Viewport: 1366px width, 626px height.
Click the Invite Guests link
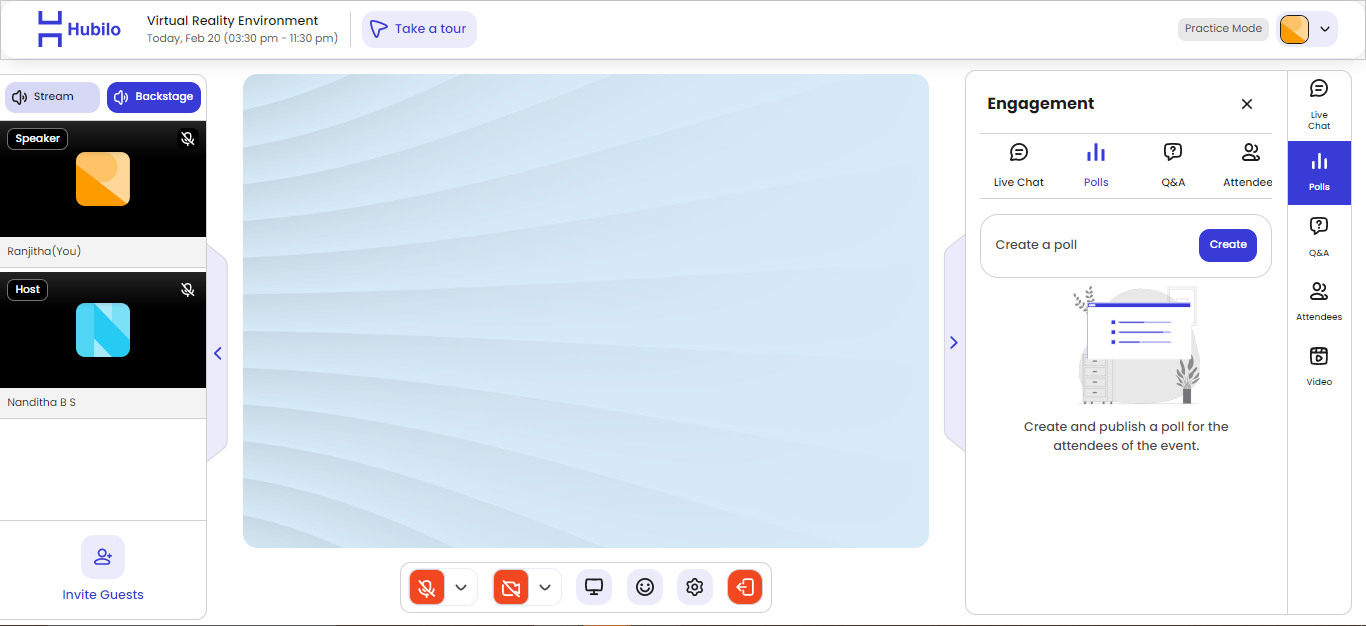[x=103, y=595]
